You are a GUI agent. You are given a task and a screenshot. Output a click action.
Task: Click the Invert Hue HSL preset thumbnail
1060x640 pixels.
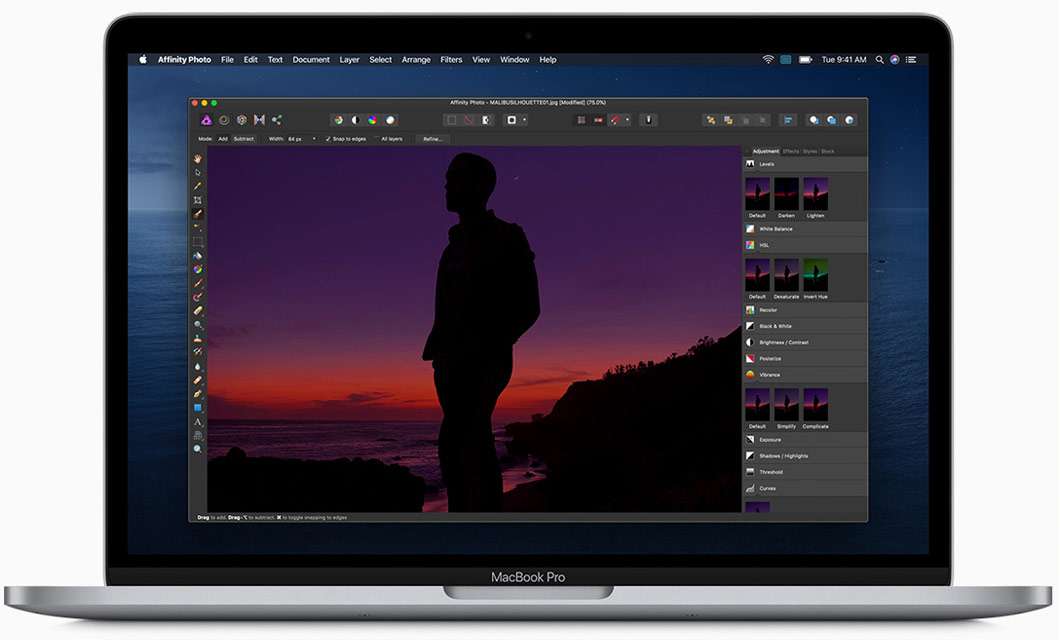815,275
